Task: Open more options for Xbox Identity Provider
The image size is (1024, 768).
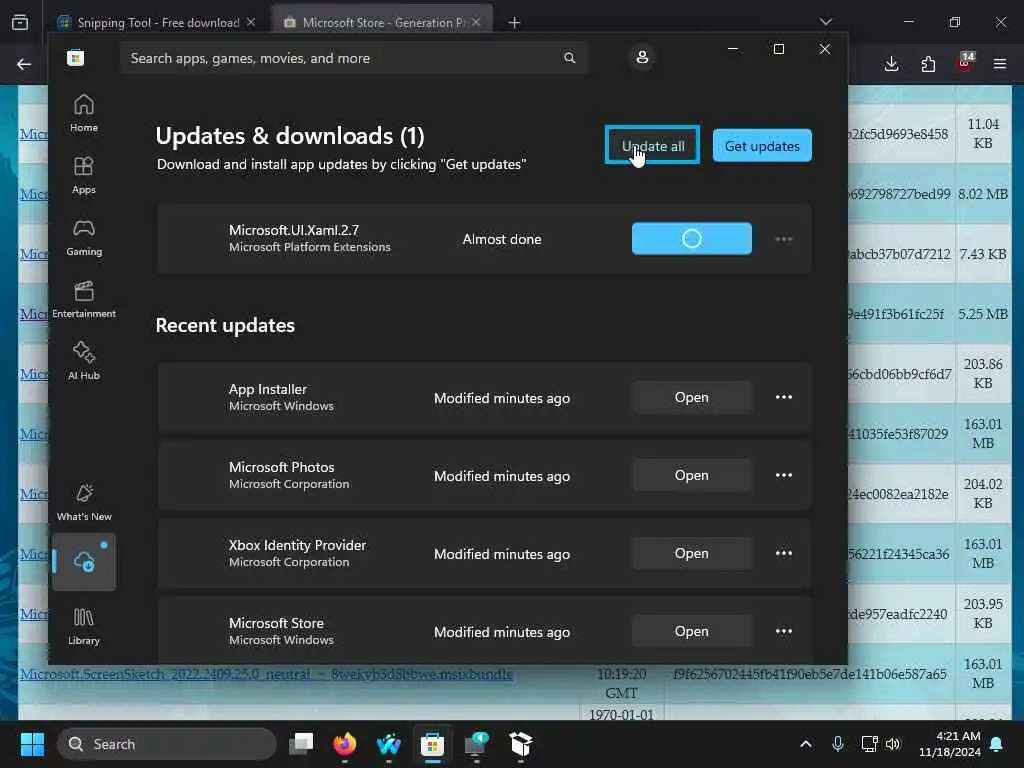Action: point(784,553)
